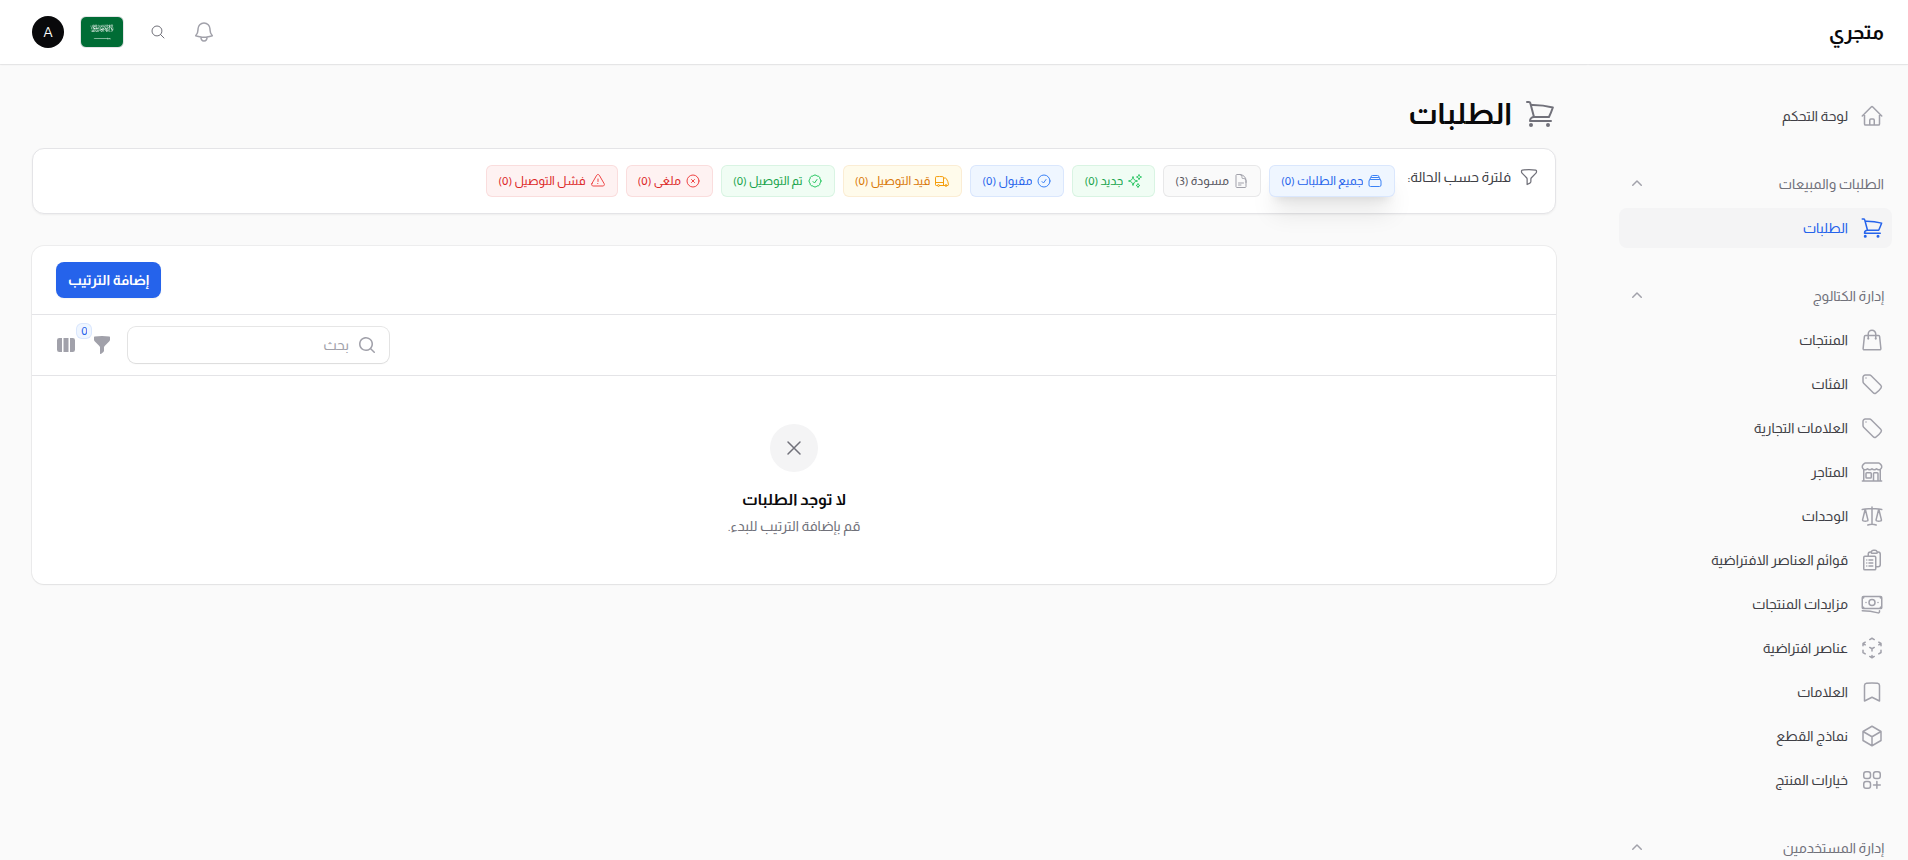This screenshot has width=1908, height=860.
Task: Open search via the header magnifier icon
Action: click(158, 32)
